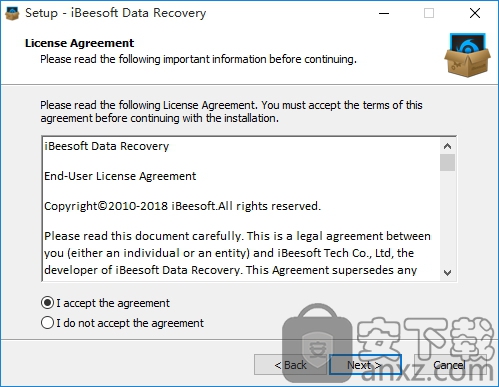Click the license text scroll-down arrow
Viewport: 499px width, 387px height.
(447, 273)
